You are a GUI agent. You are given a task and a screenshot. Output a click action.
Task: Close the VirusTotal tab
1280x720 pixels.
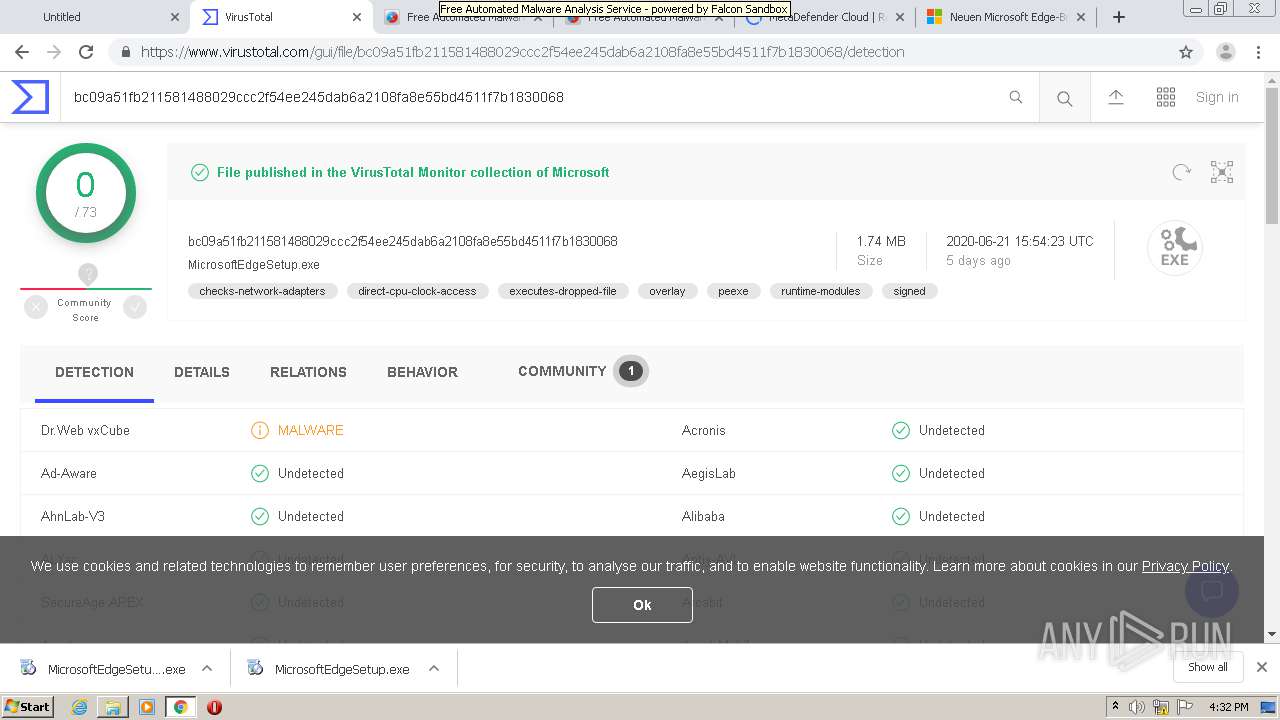coord(357,17)
